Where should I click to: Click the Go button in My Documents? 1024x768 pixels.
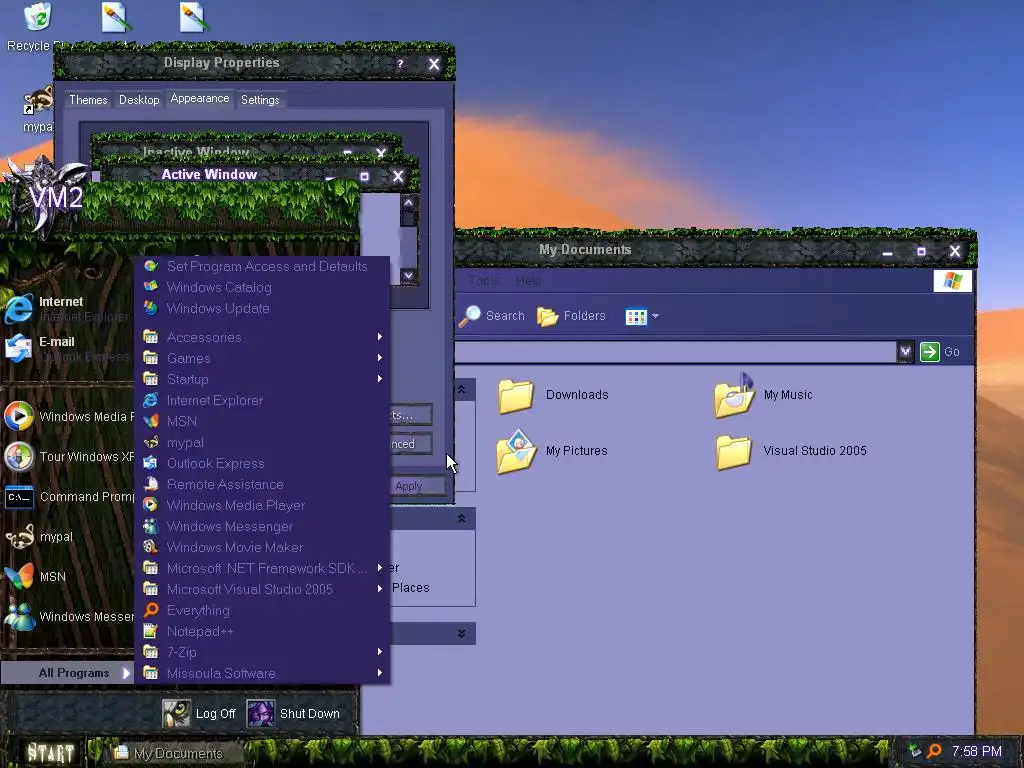(x=940, y=351)
